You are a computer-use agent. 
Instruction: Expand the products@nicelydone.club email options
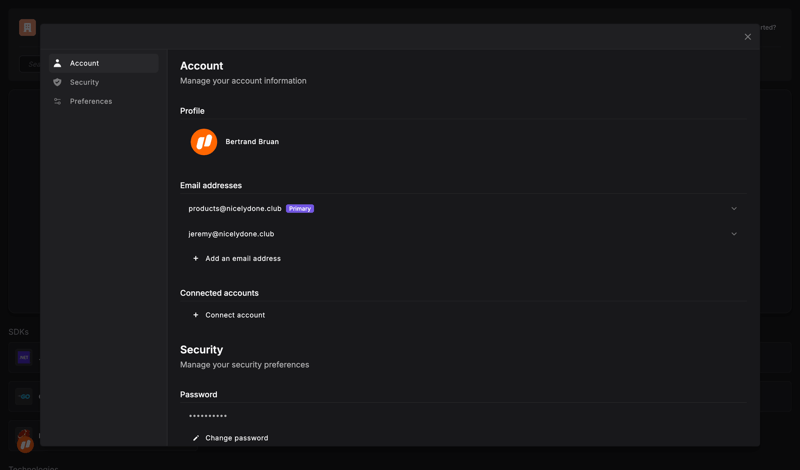(734, 209)
